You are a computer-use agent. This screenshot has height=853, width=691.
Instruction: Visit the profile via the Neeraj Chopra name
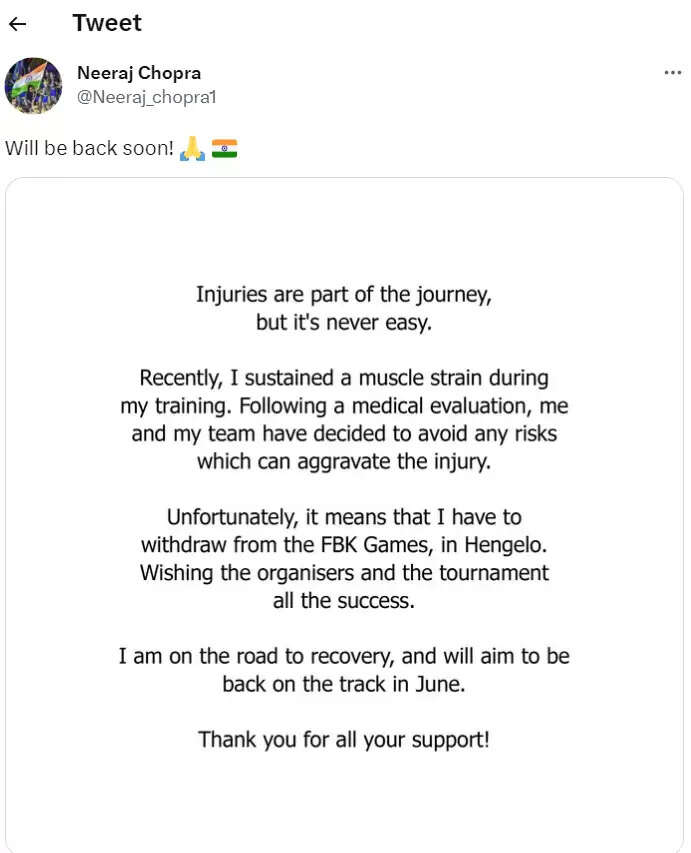pos(139,72)
